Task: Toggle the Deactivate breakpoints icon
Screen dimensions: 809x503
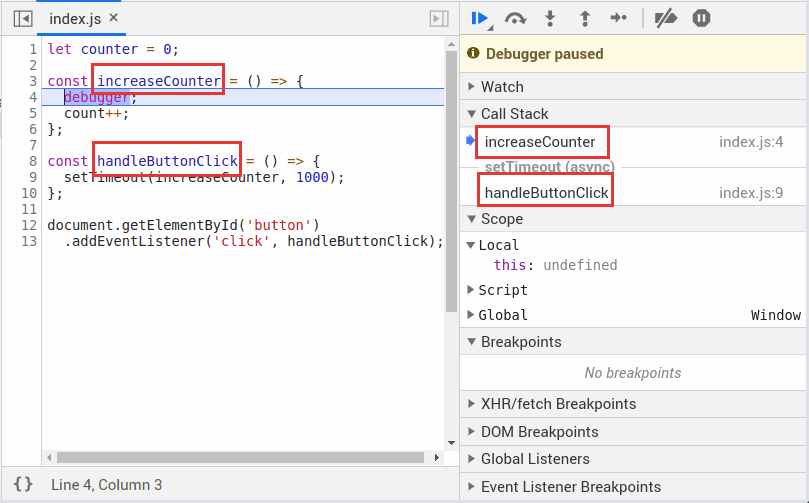Action: [664, 18]
